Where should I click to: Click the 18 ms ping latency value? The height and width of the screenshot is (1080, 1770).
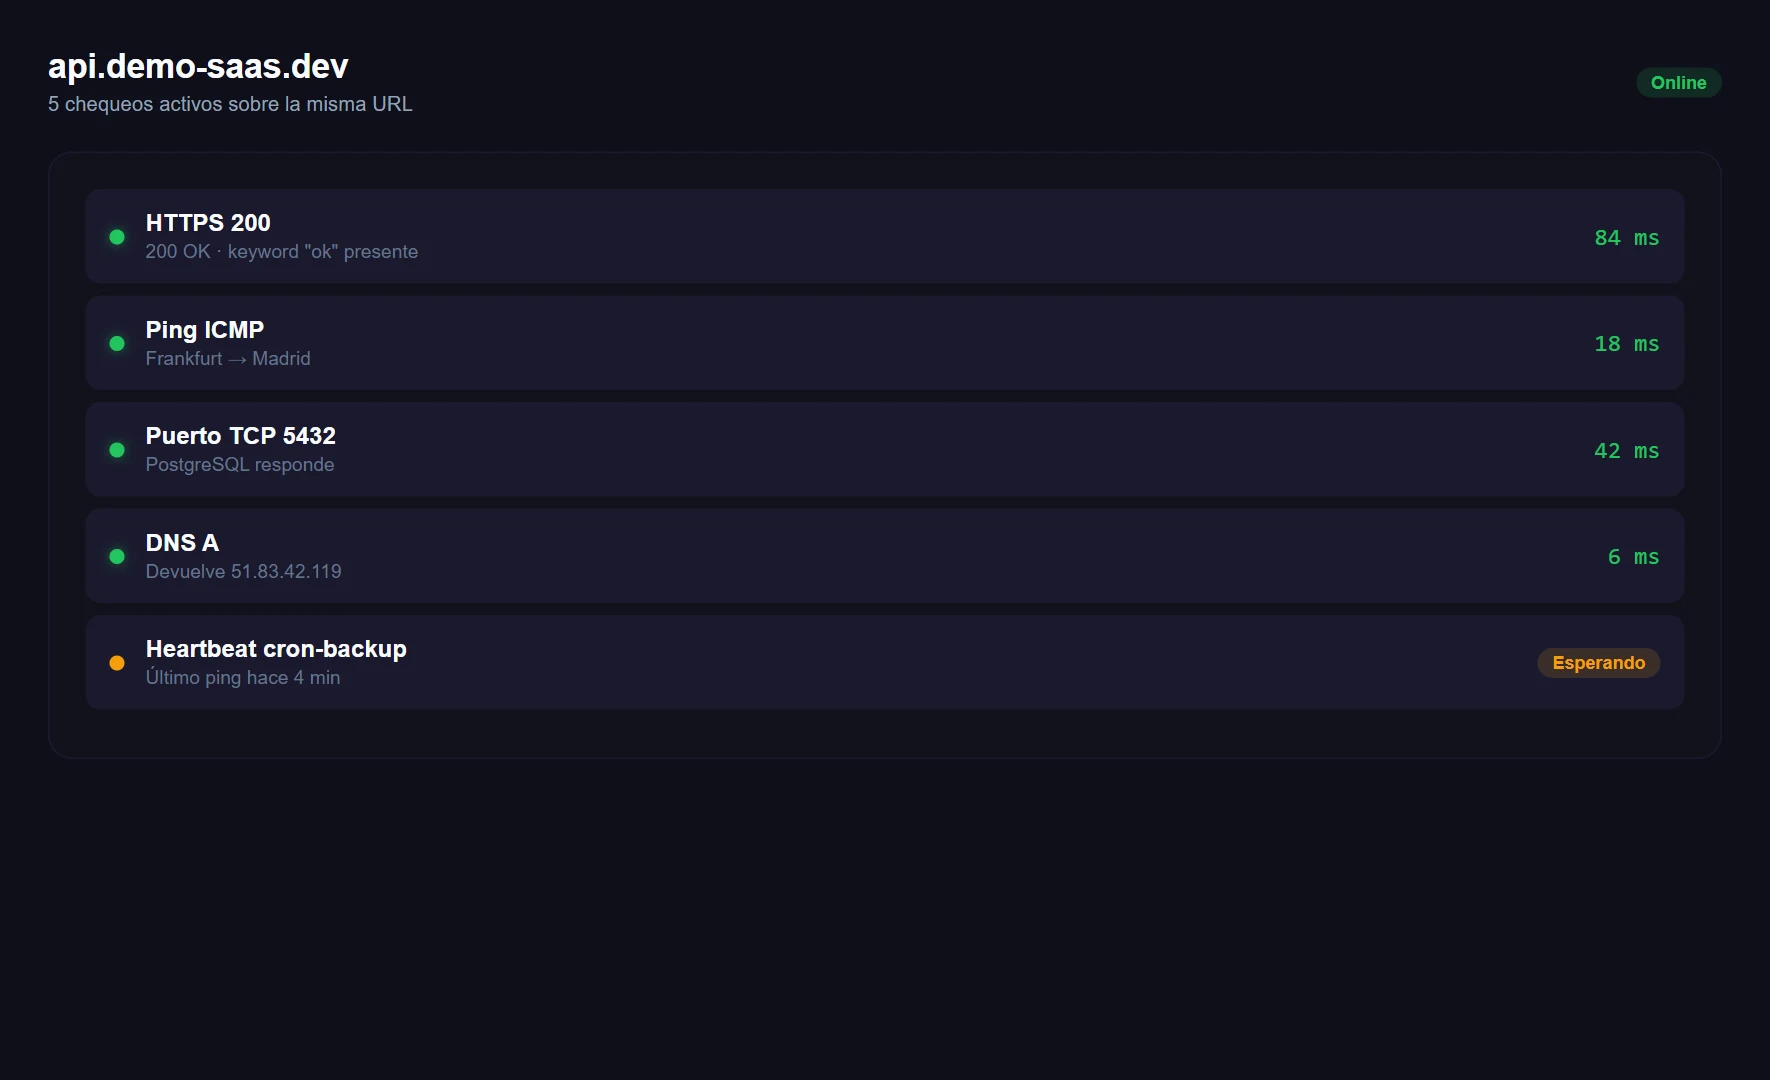pos(1626,344)
